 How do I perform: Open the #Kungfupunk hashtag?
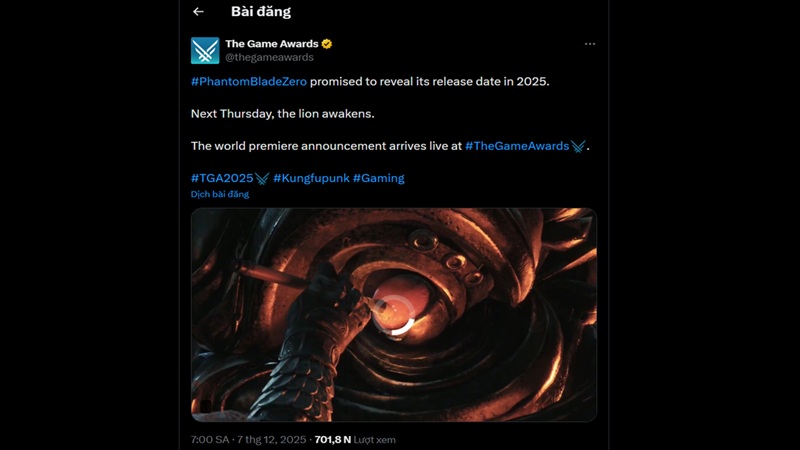310,178
